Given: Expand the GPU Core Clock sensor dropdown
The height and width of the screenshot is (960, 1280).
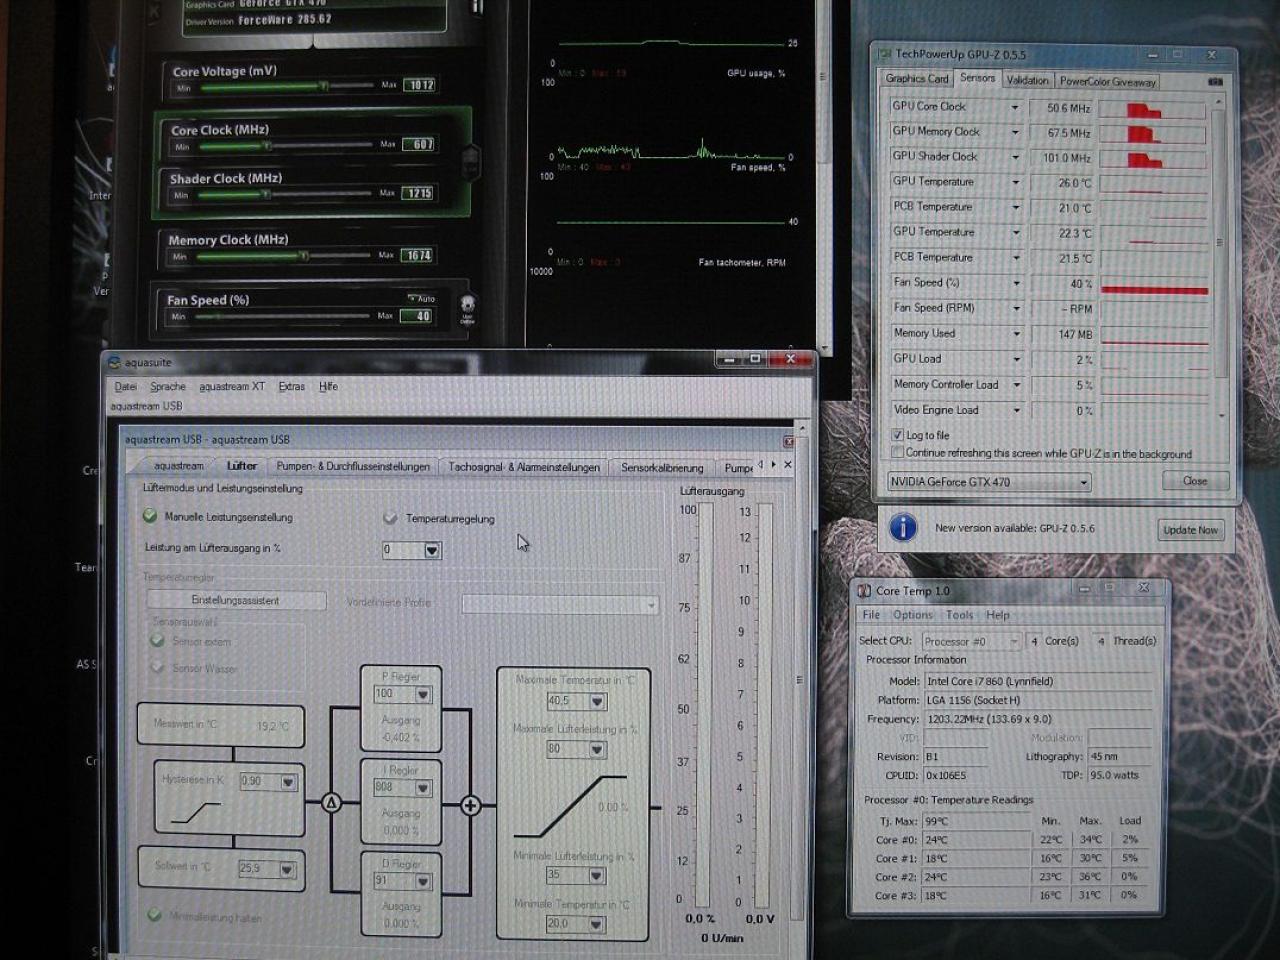Looking at the screenshot, I should tap(1014, 107).
